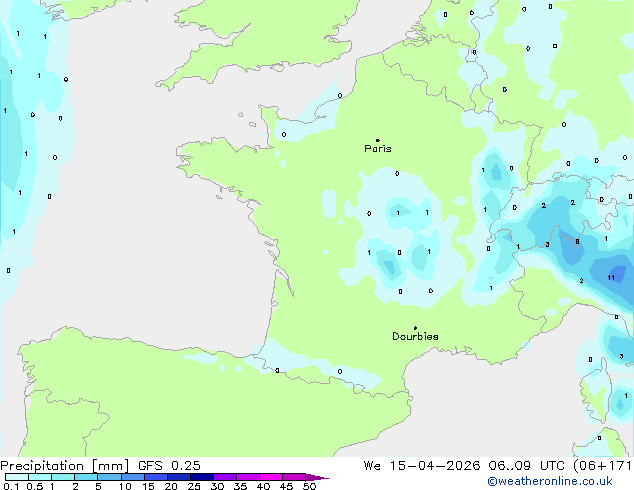The height and width of the screenshot is (490, 634).
Task: Click the We 15-04-2026 date text
Action: 422,466
